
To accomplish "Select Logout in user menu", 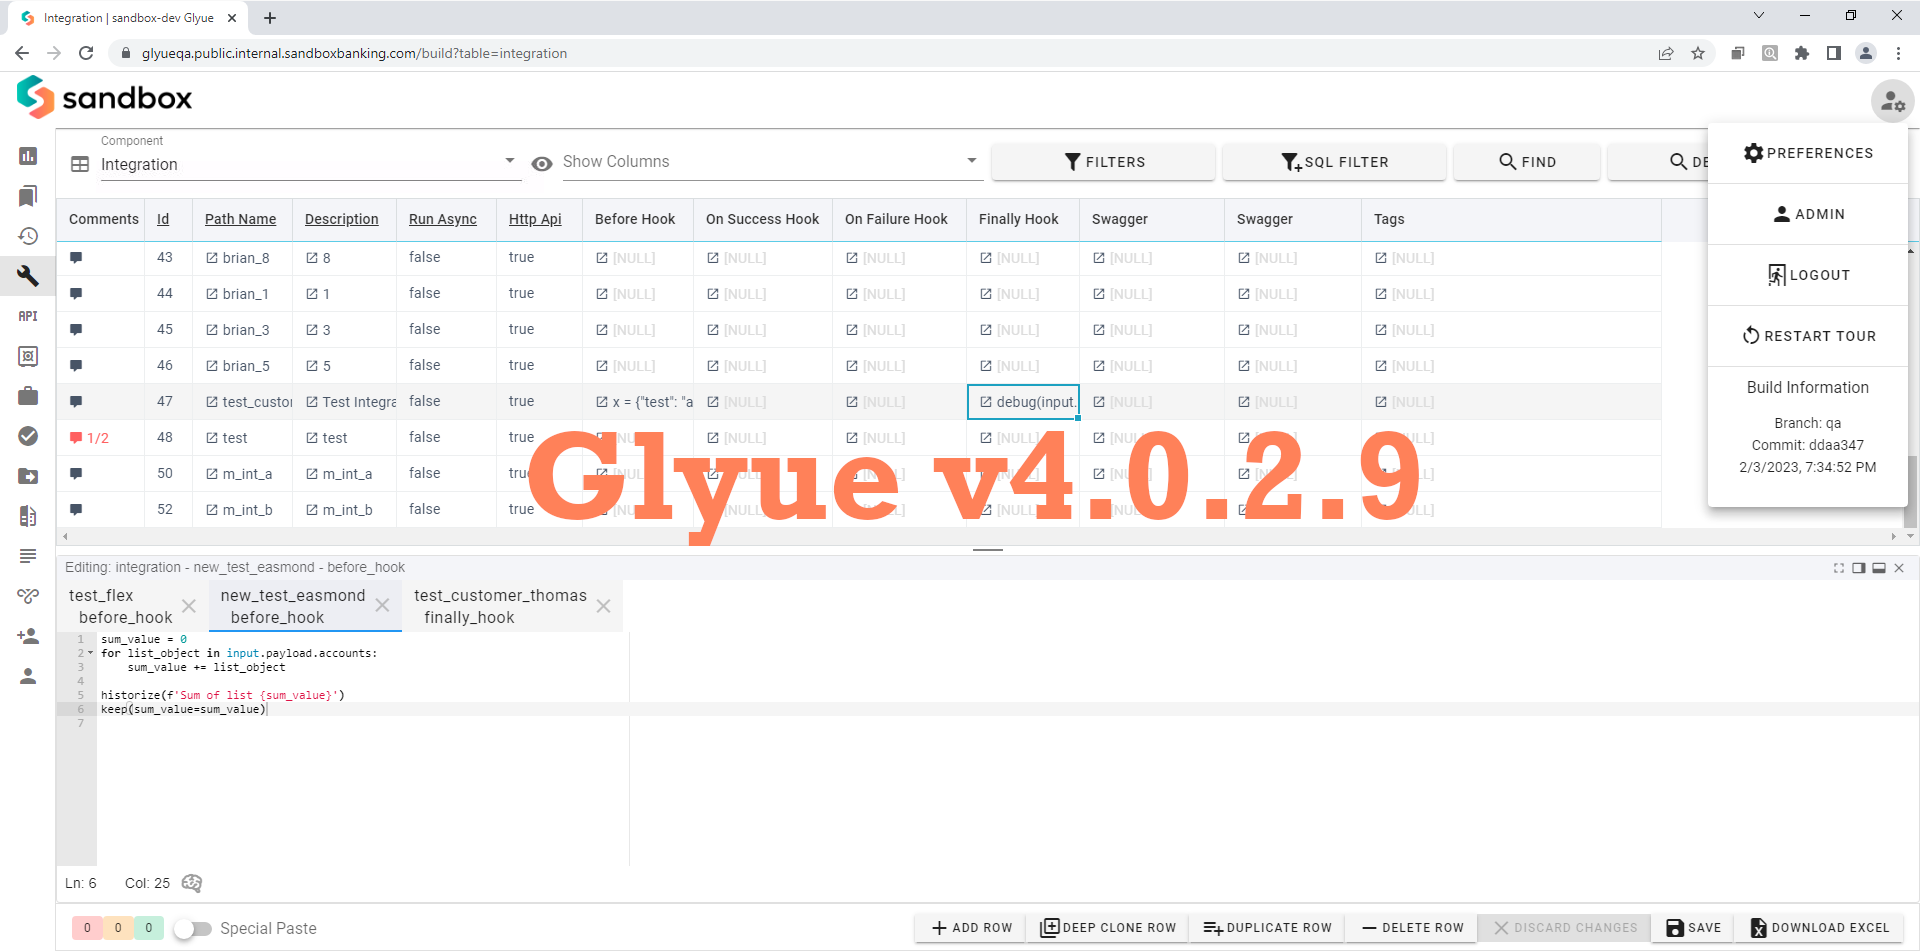I will coord(1808,275).
